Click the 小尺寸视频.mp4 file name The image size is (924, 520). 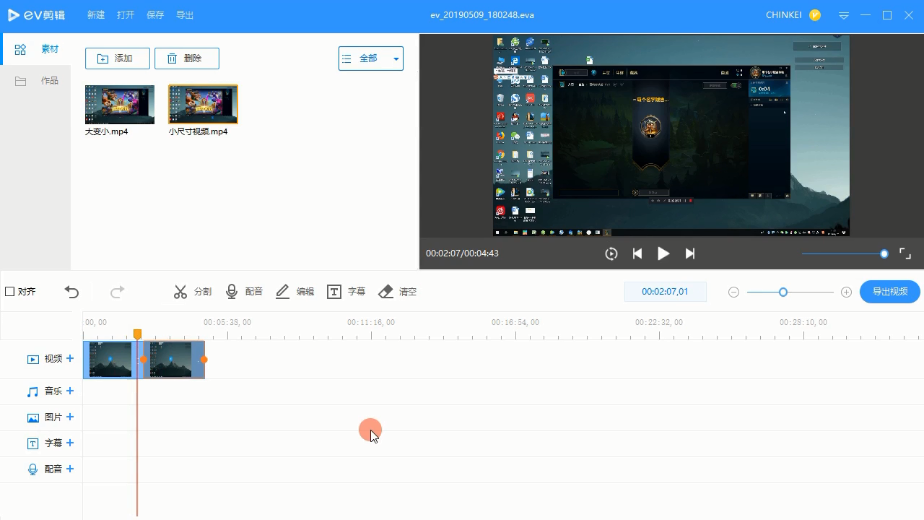[x=198, y=131]
